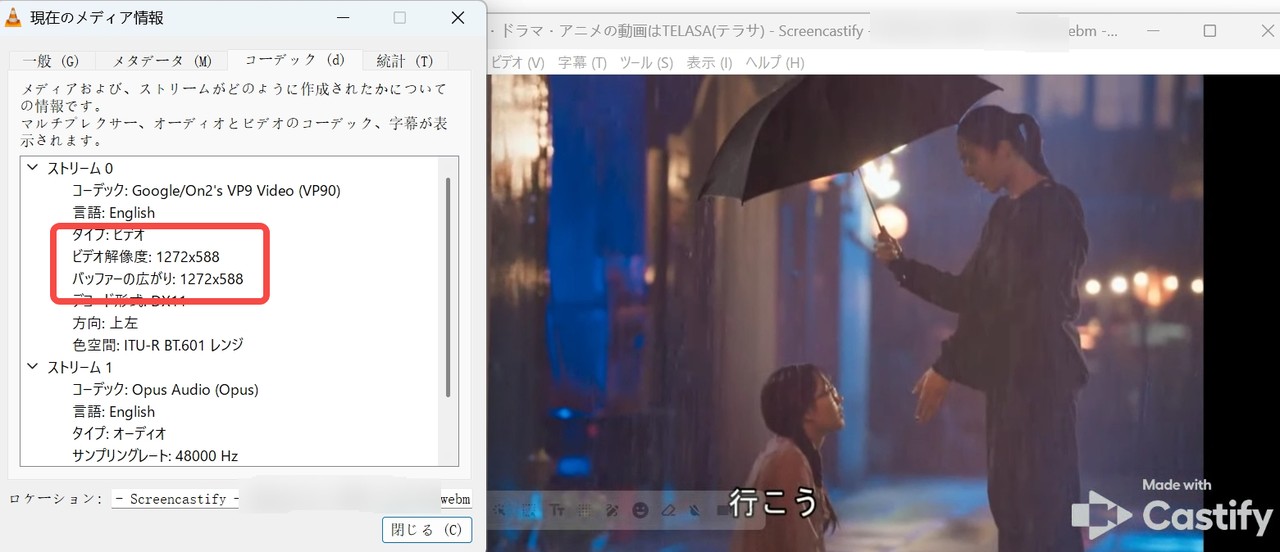The height and width of the screenshot is (552, 1280).
Task: Select the ストリーム 0 row label
Action: [80, 168]
